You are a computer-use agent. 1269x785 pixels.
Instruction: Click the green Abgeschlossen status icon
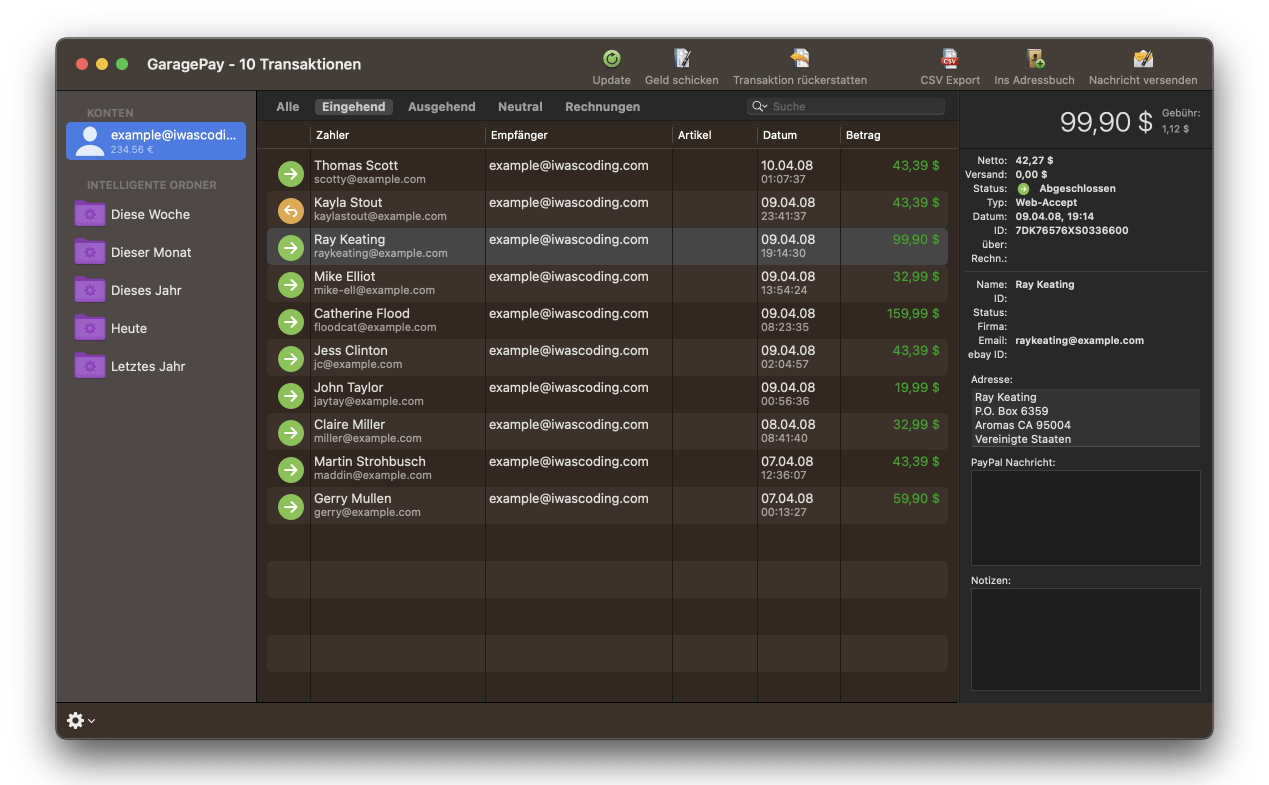(1023, 188)
